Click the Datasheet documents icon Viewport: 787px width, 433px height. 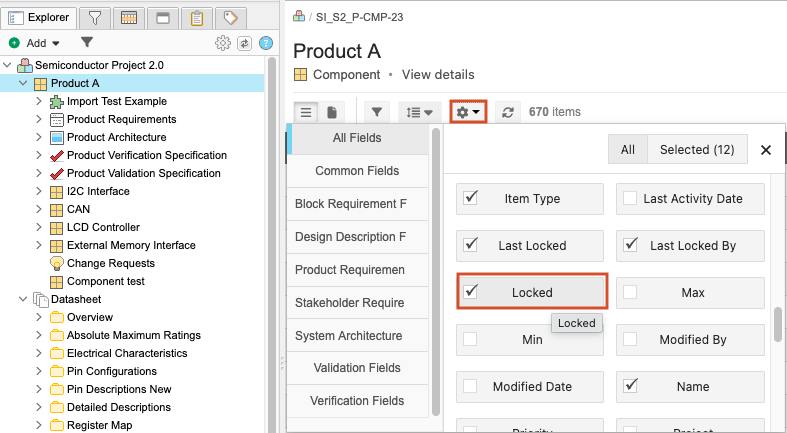point(41,300)
